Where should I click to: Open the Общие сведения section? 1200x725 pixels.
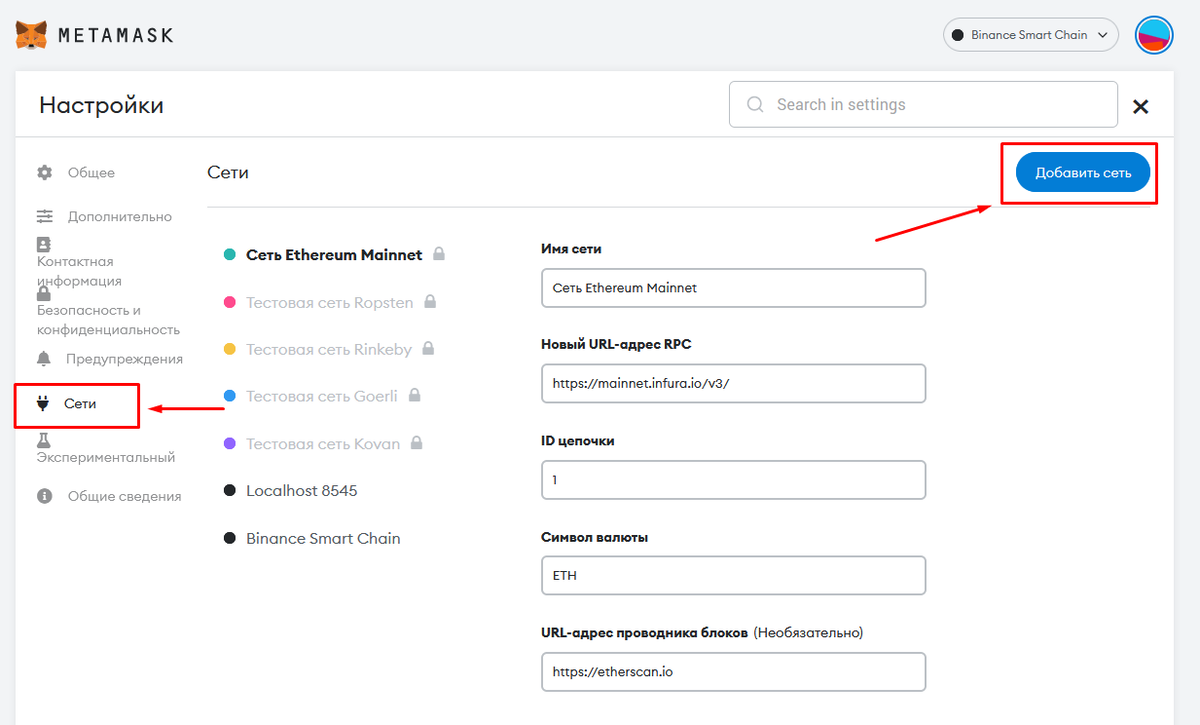124,496
